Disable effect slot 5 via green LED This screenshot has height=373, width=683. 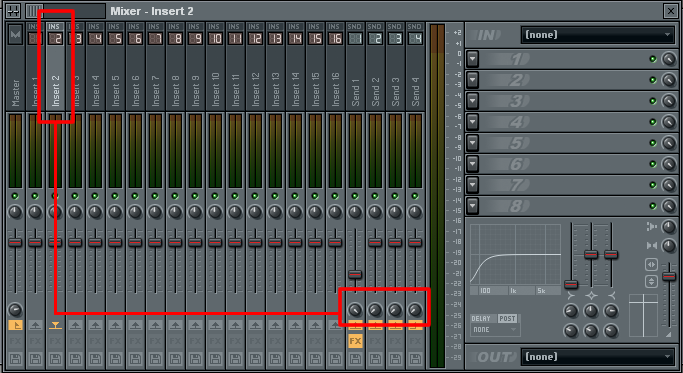(653, 143)
